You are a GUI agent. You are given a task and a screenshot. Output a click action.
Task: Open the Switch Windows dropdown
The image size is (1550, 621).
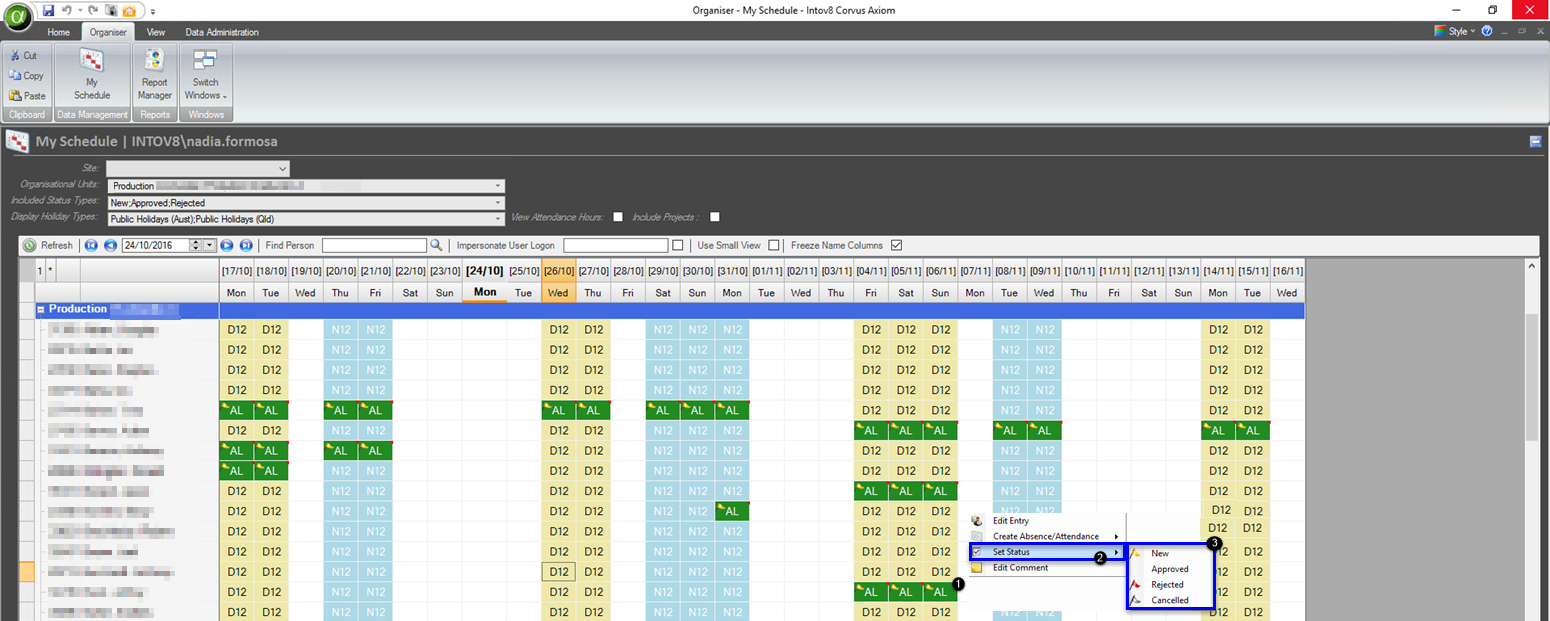tap(205, 75)
